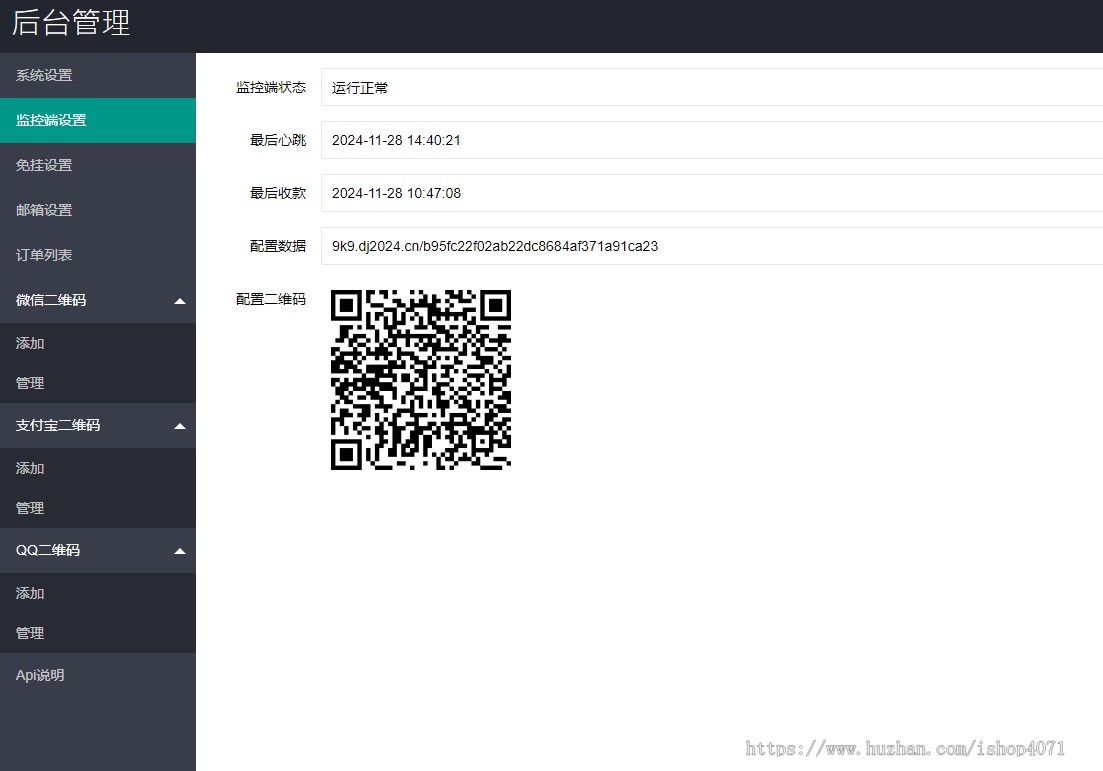Open Api说明 page

[98, 675]
